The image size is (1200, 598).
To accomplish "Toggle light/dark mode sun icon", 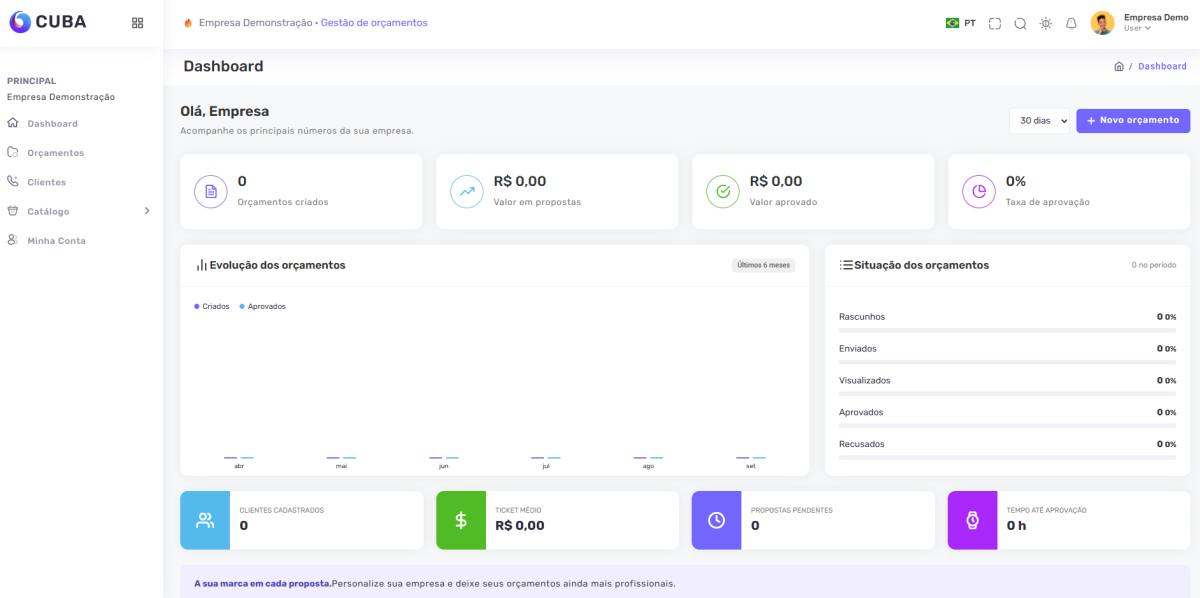I will pos(1046,23).
